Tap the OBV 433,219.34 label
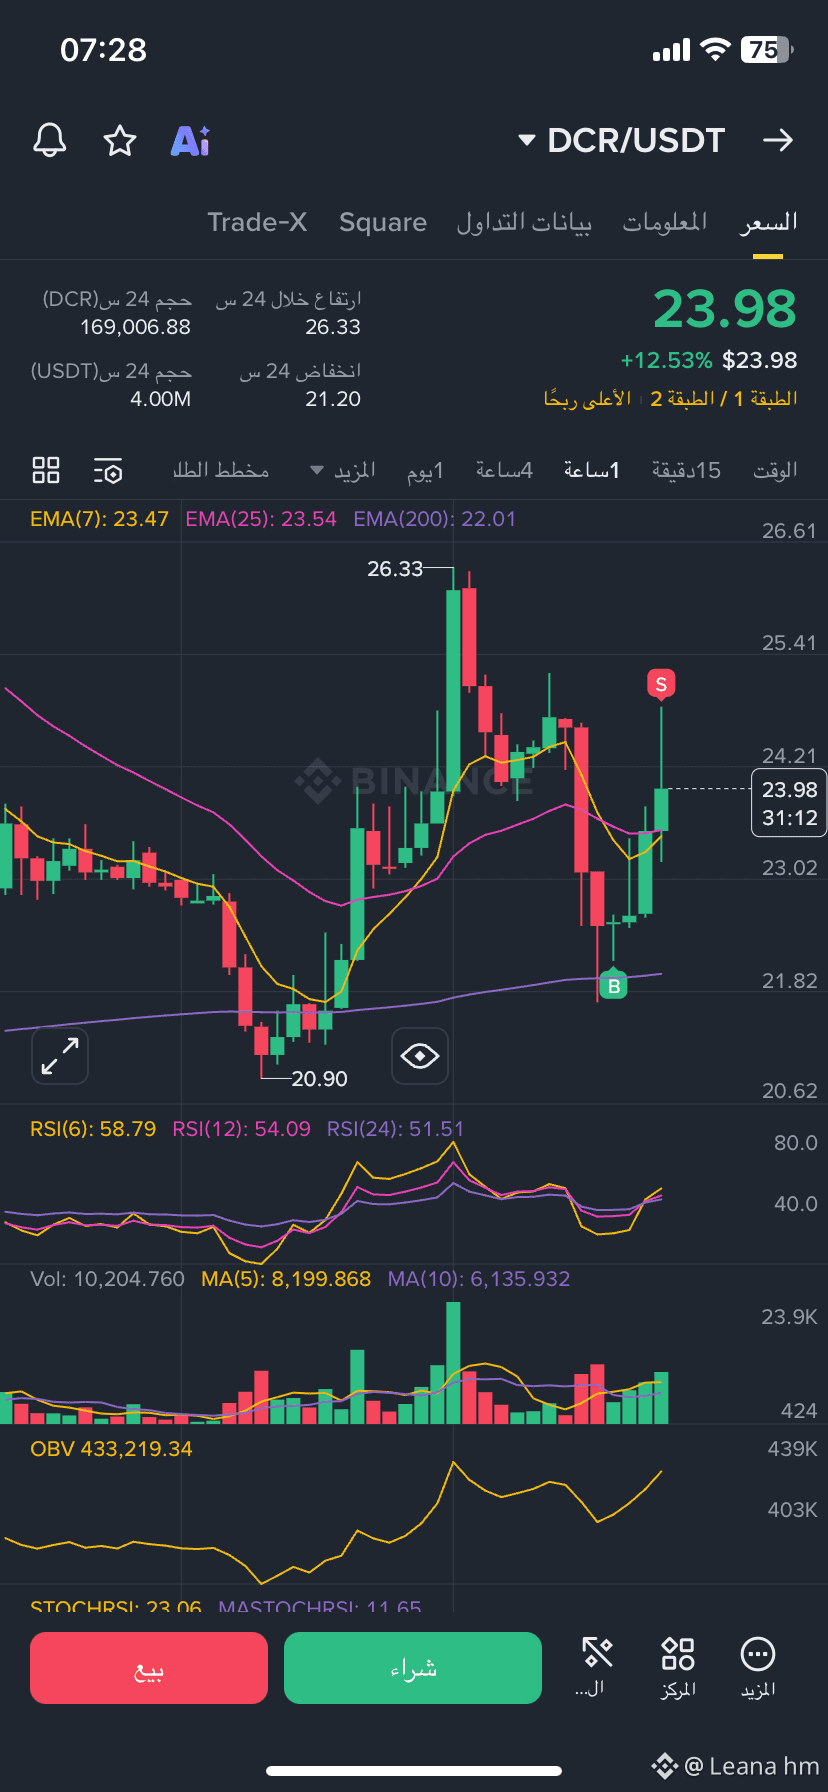The width and height of the screenshot is (828, 1792). (x=111, y=1449)
